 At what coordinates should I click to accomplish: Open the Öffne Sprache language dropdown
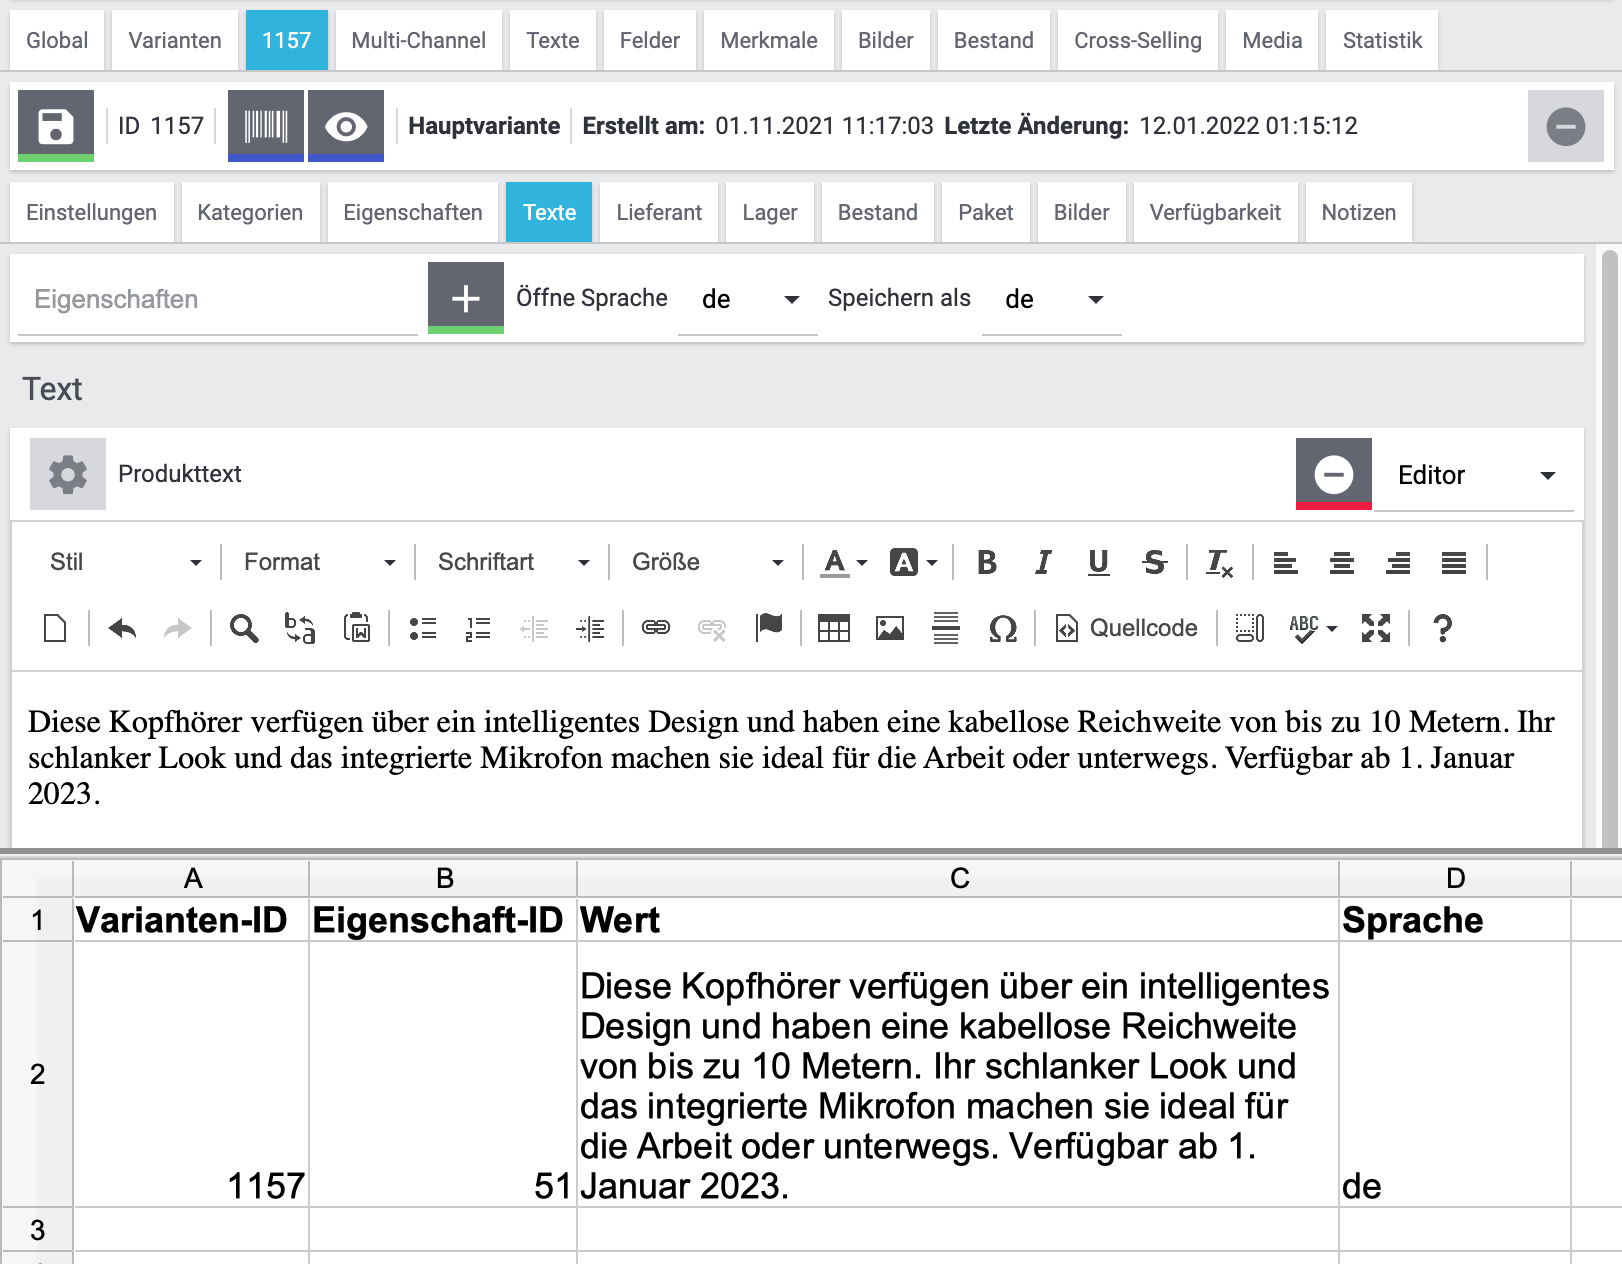749,299
